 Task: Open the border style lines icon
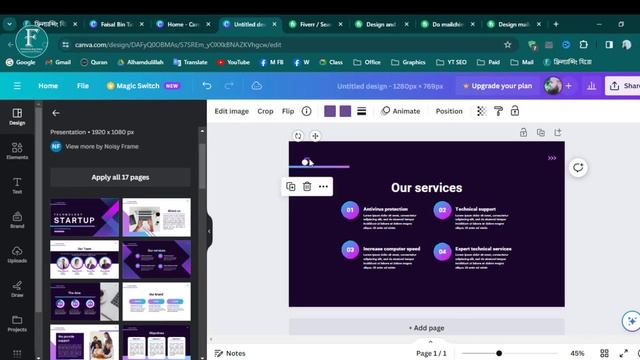[x=362, y=111]
